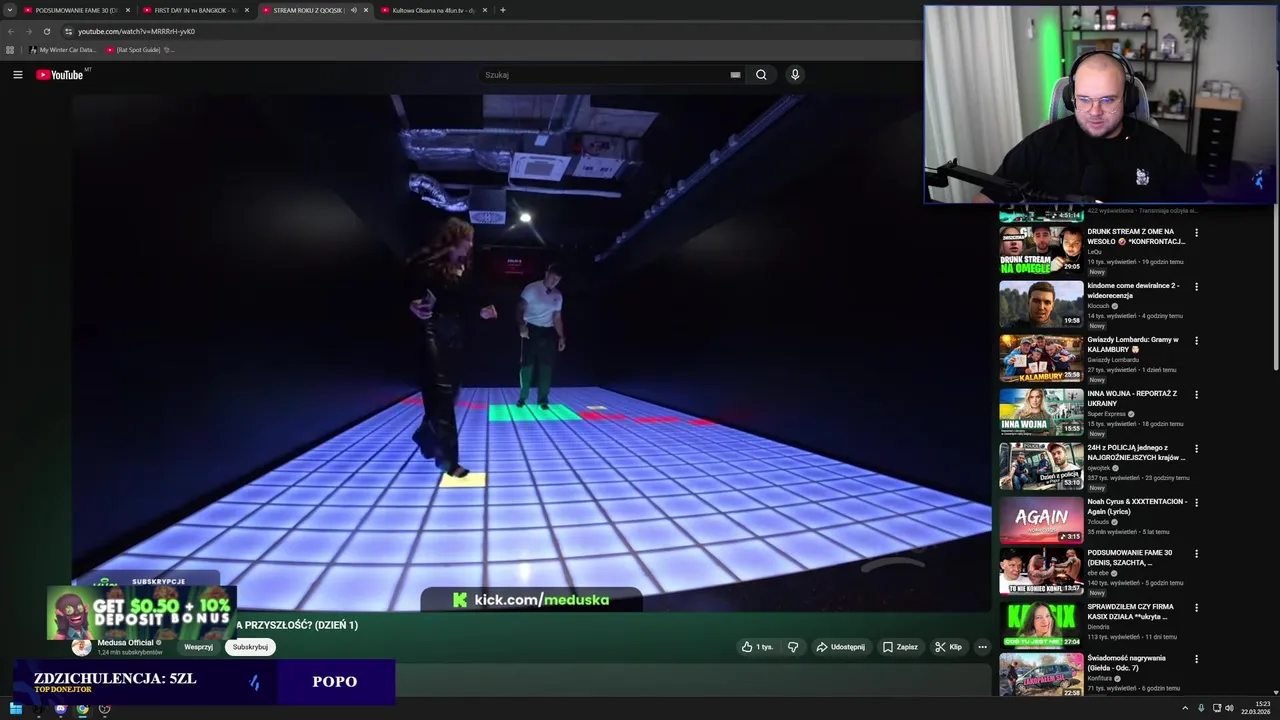Go forward in browser history

pyautogui.click(x=28, y=31)
